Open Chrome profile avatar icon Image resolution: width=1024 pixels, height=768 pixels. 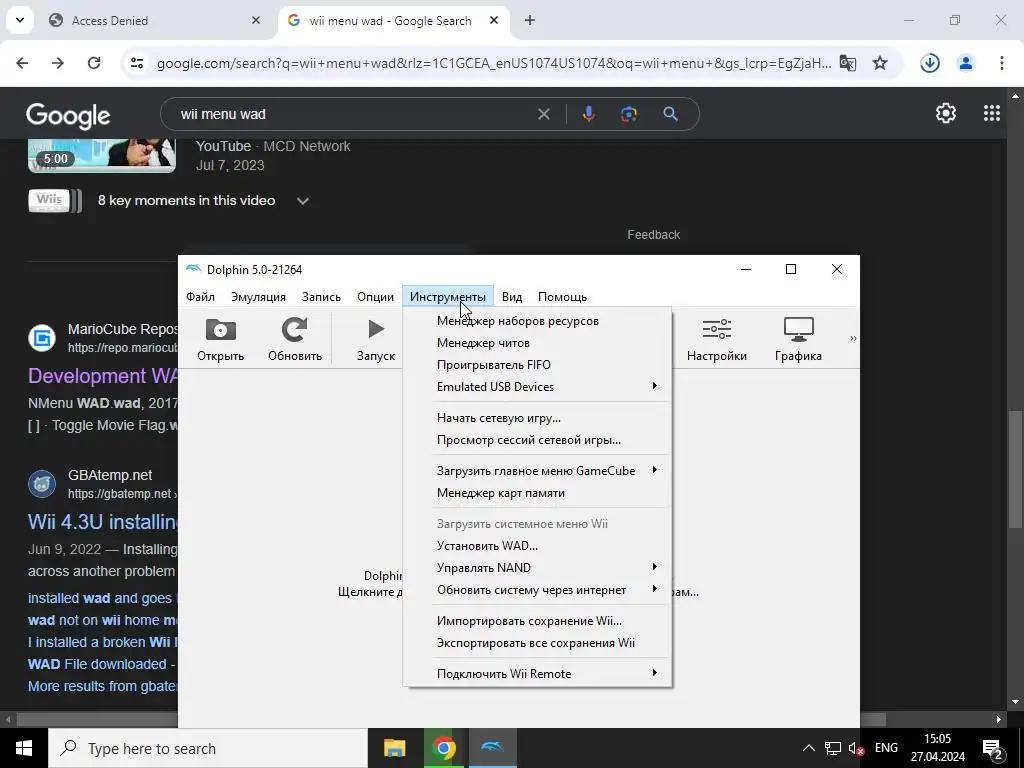[966, 63]
